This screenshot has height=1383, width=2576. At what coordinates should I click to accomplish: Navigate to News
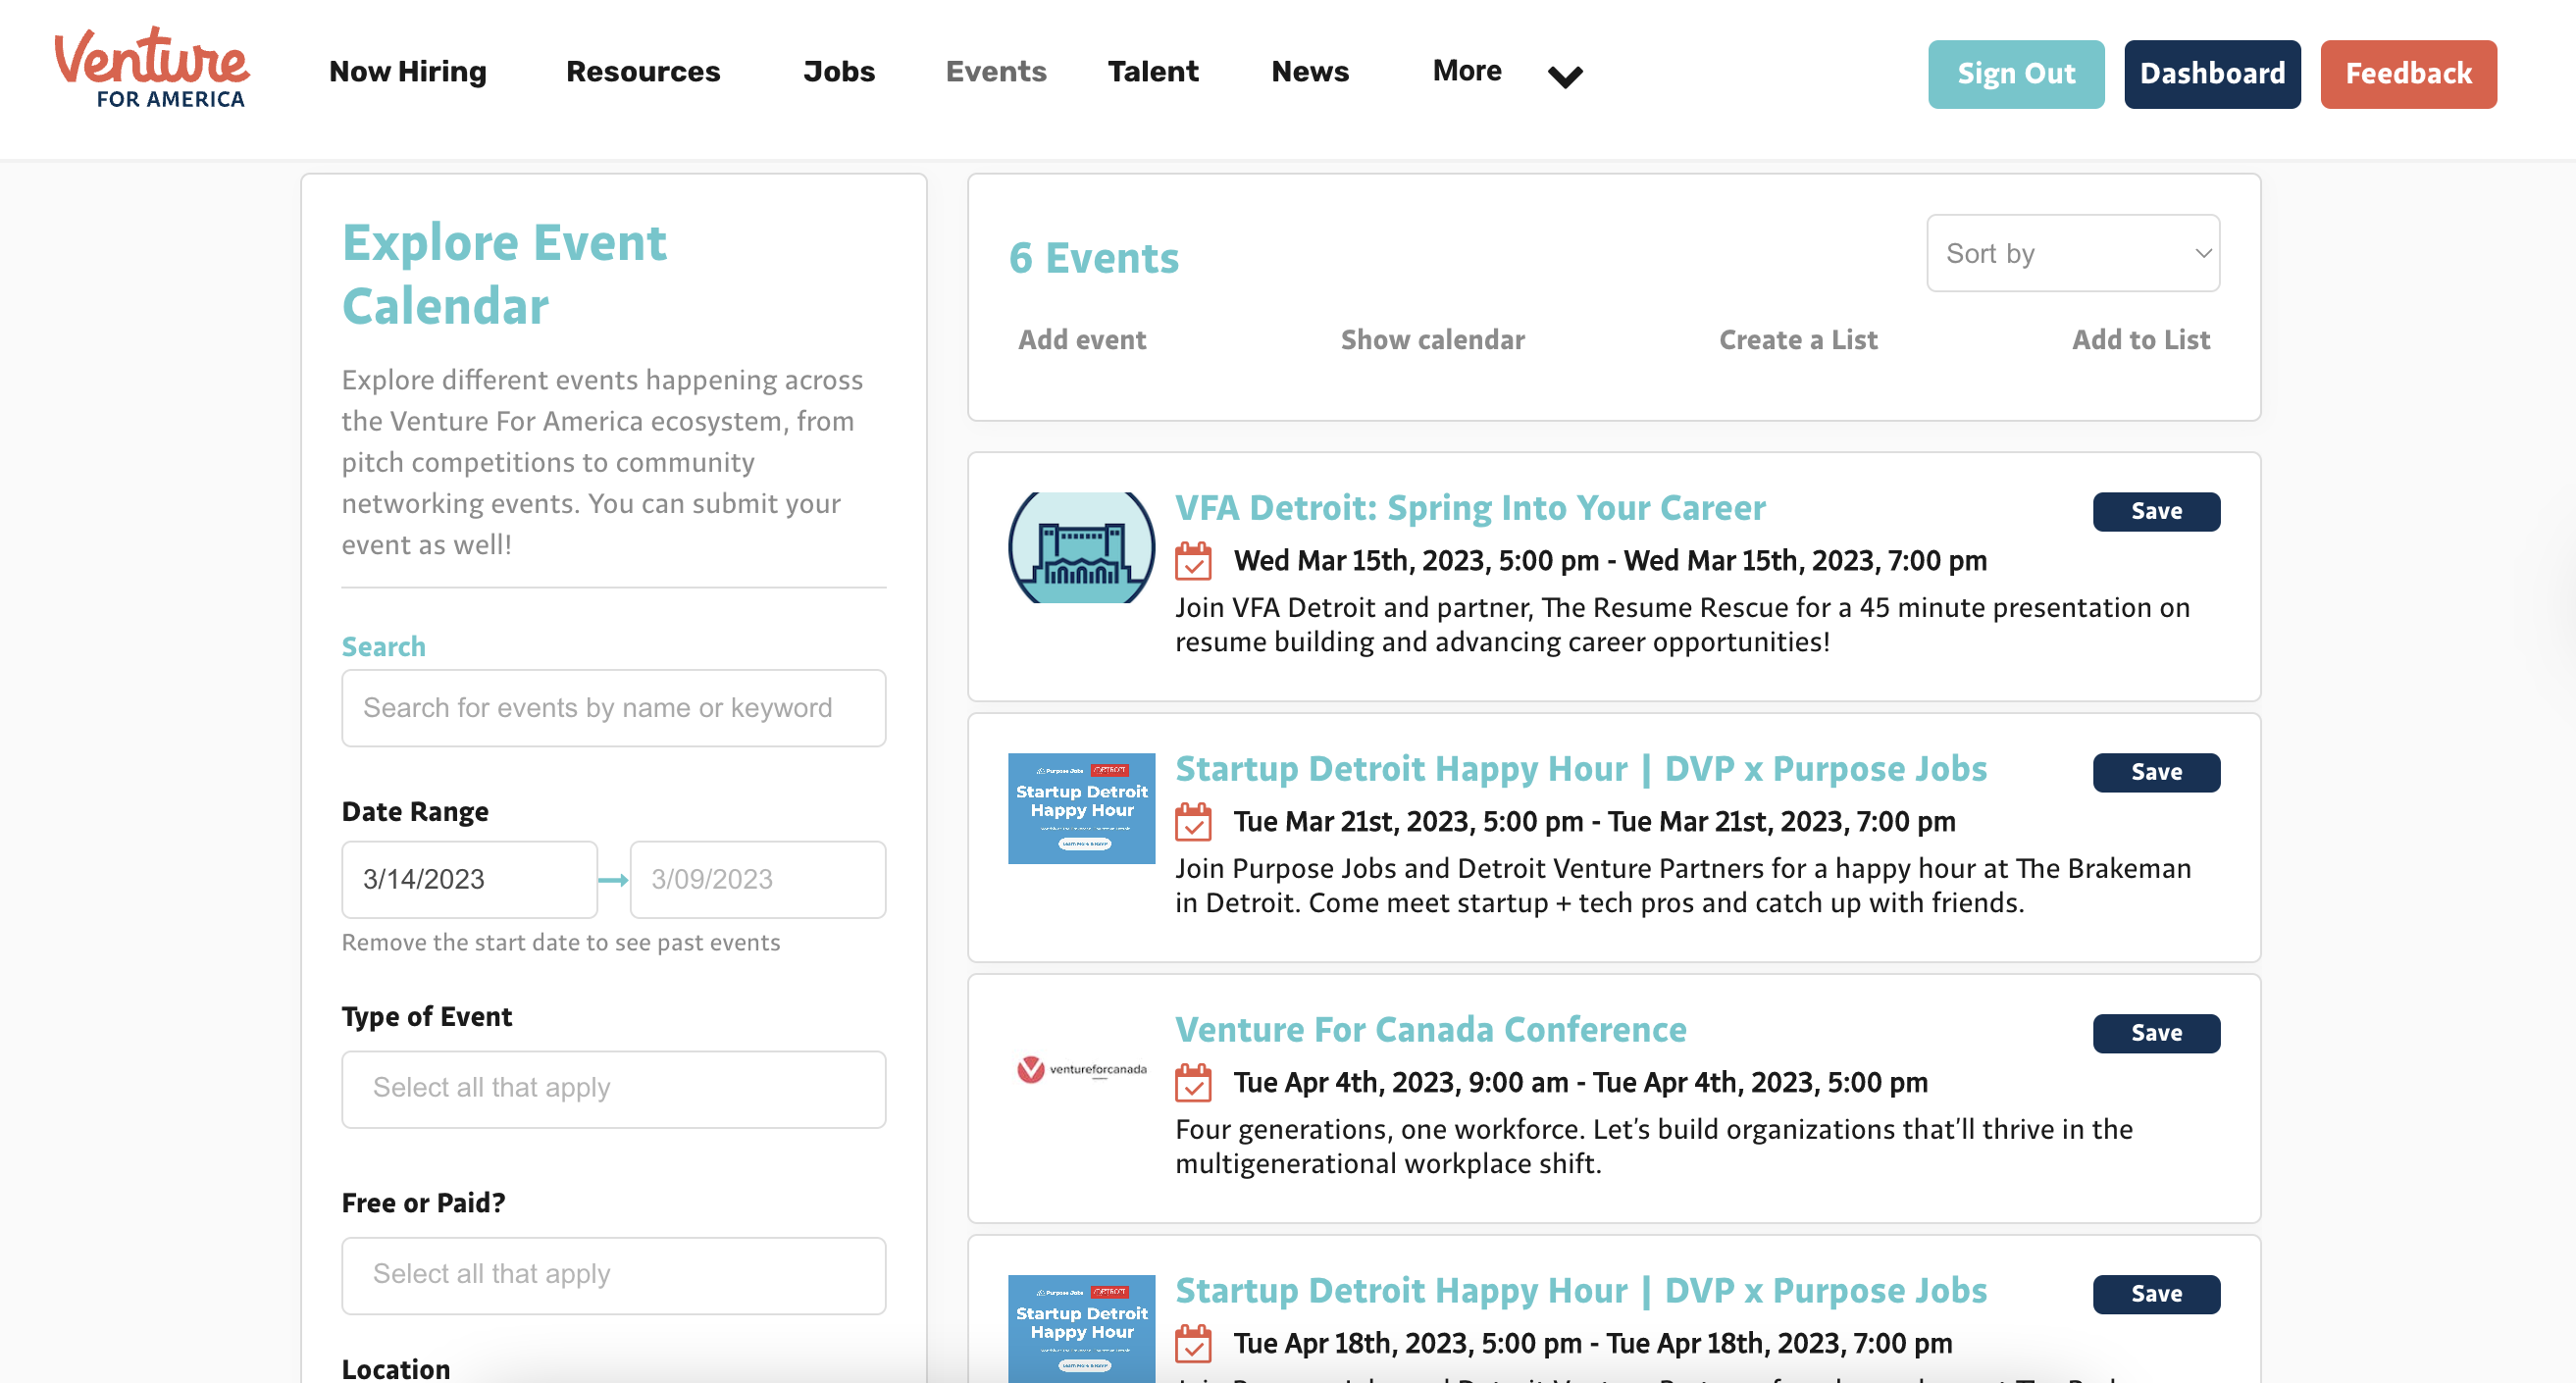(x=1310, y=71)
